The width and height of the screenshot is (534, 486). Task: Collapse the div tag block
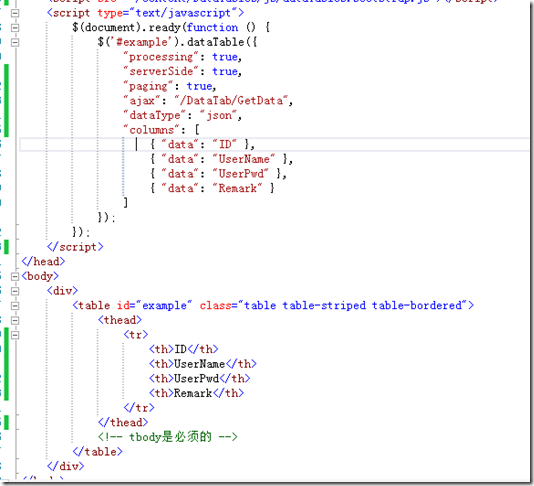(x=15, y=291)
